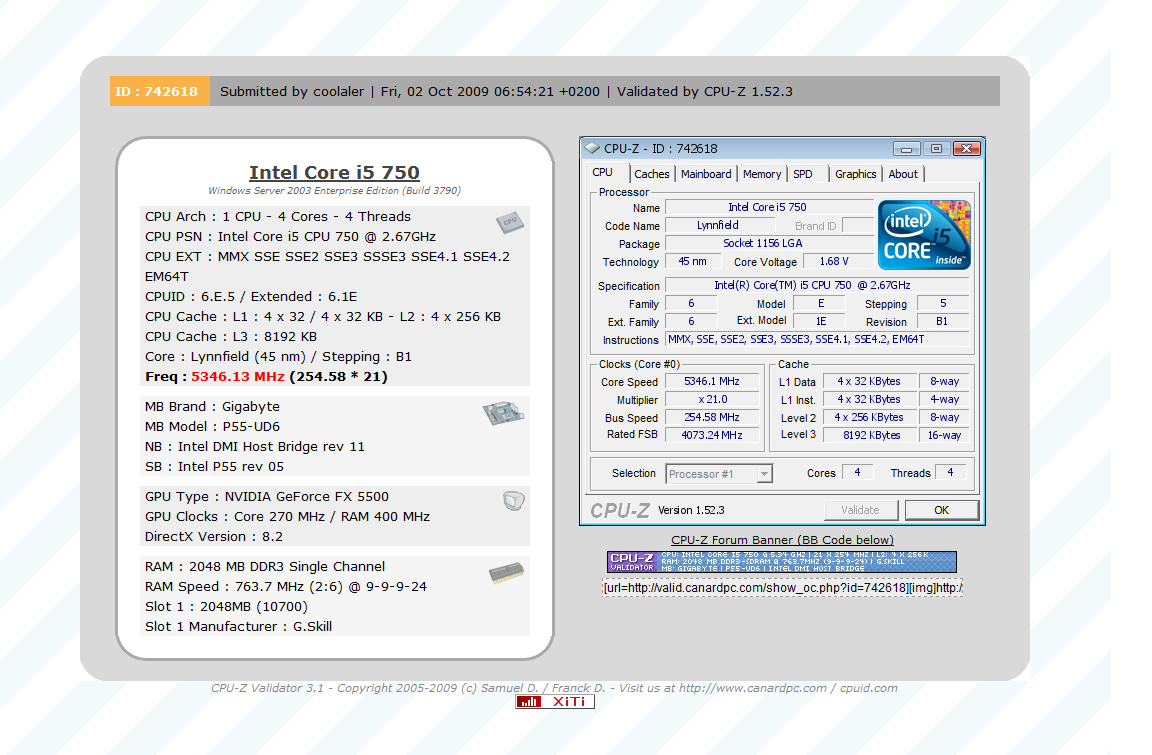Click the CPU chip icon in the specs panel
Screen dimensions: 1152x755
point(510,222)
